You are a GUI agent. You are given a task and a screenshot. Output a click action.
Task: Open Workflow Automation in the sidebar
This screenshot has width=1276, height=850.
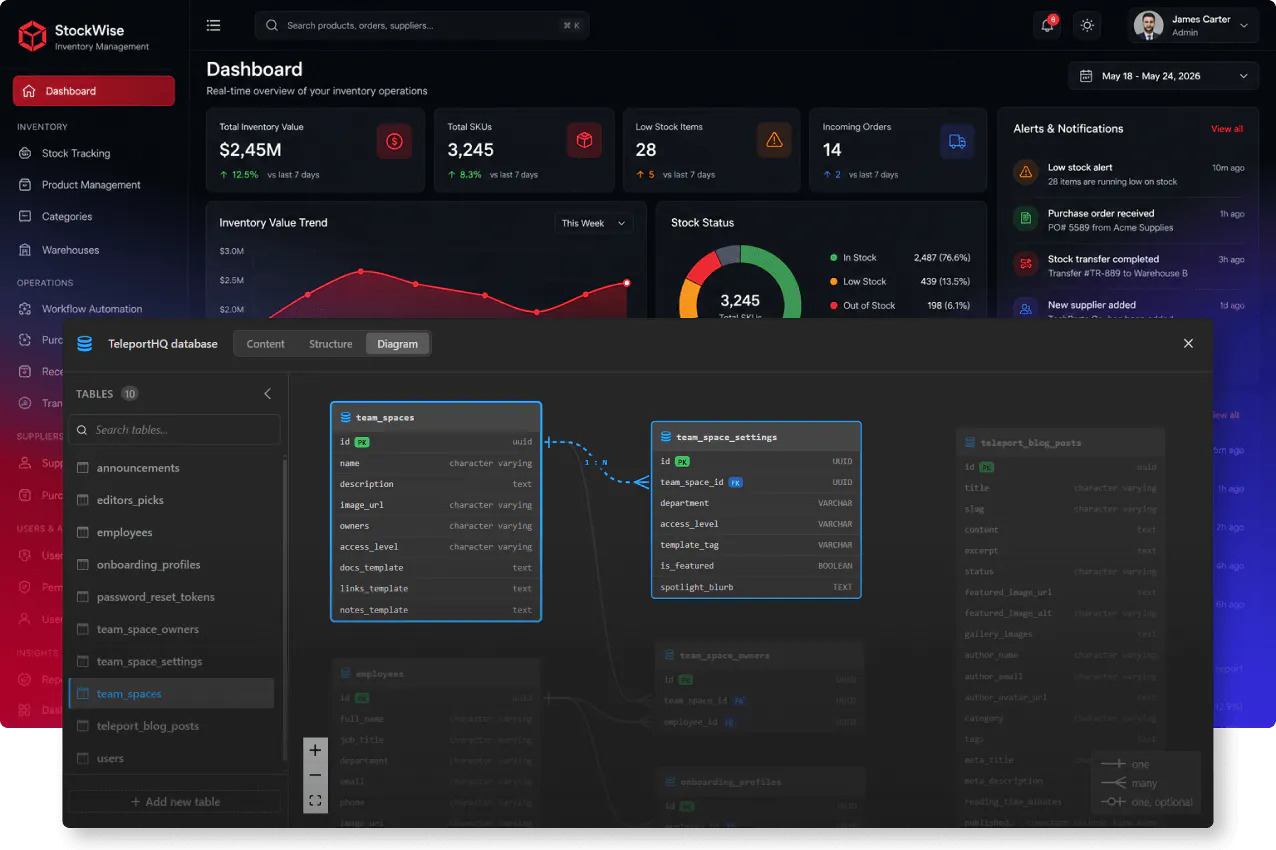point(94,309)
